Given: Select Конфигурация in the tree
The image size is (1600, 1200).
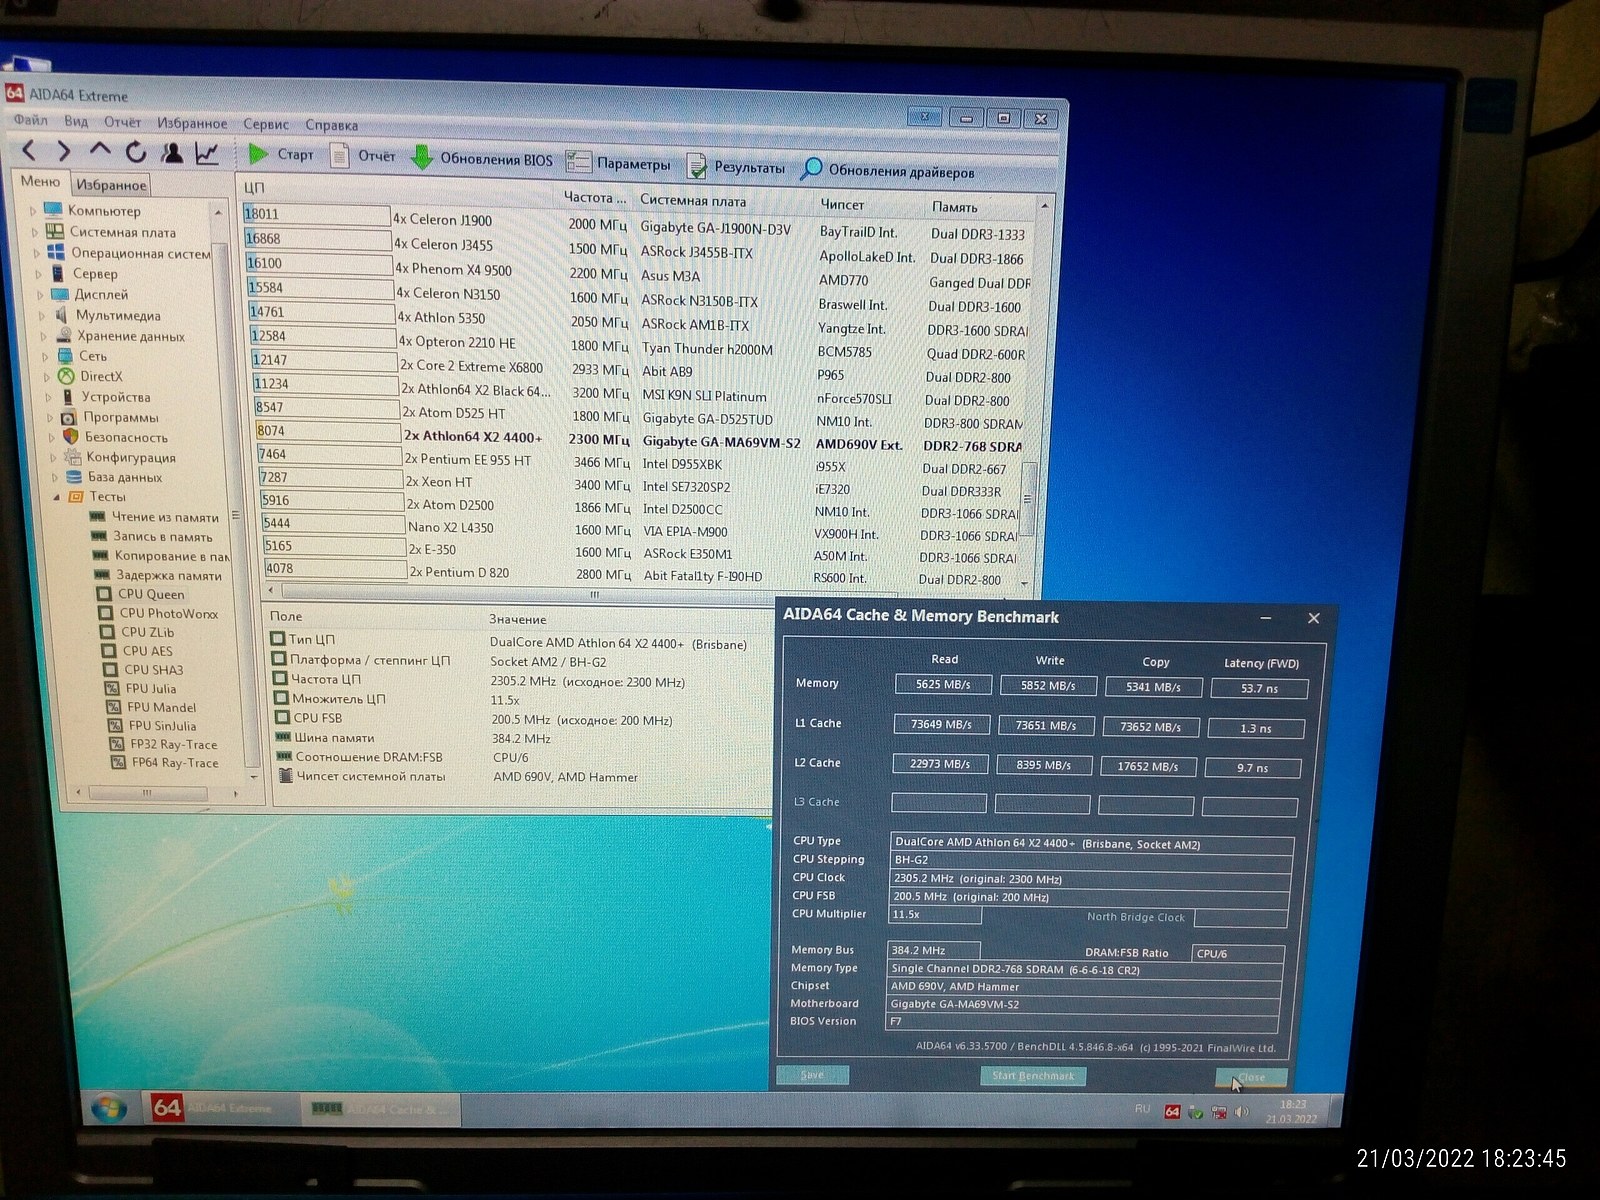Looking at the screenshot, I should click(x=131, y=457).
